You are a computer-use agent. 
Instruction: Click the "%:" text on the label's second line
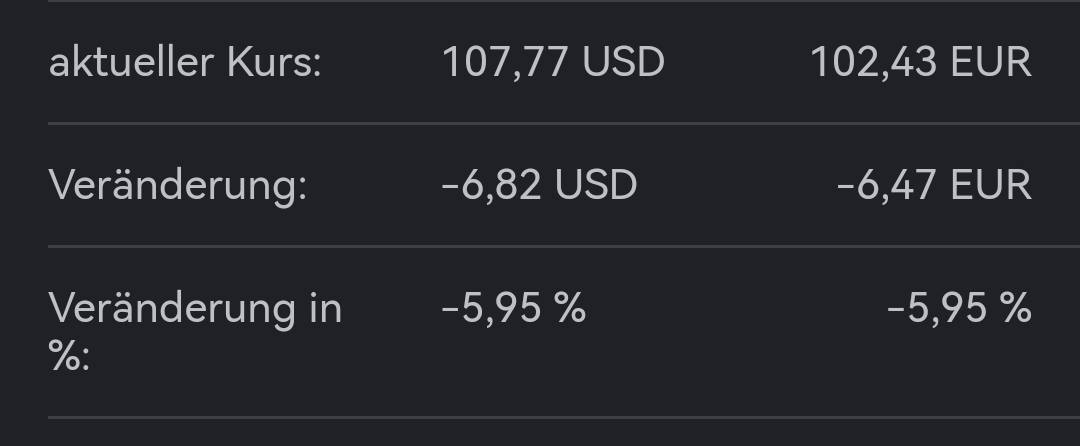click(69, 355)
